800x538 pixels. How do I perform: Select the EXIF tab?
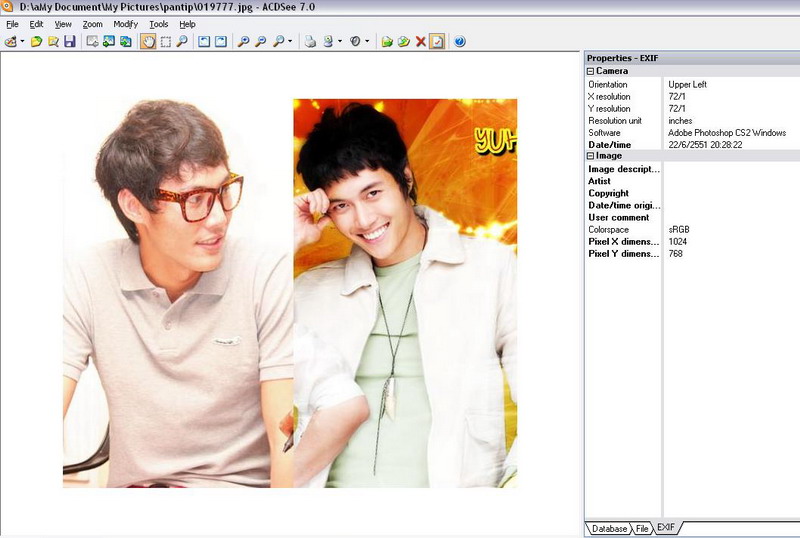666,527
